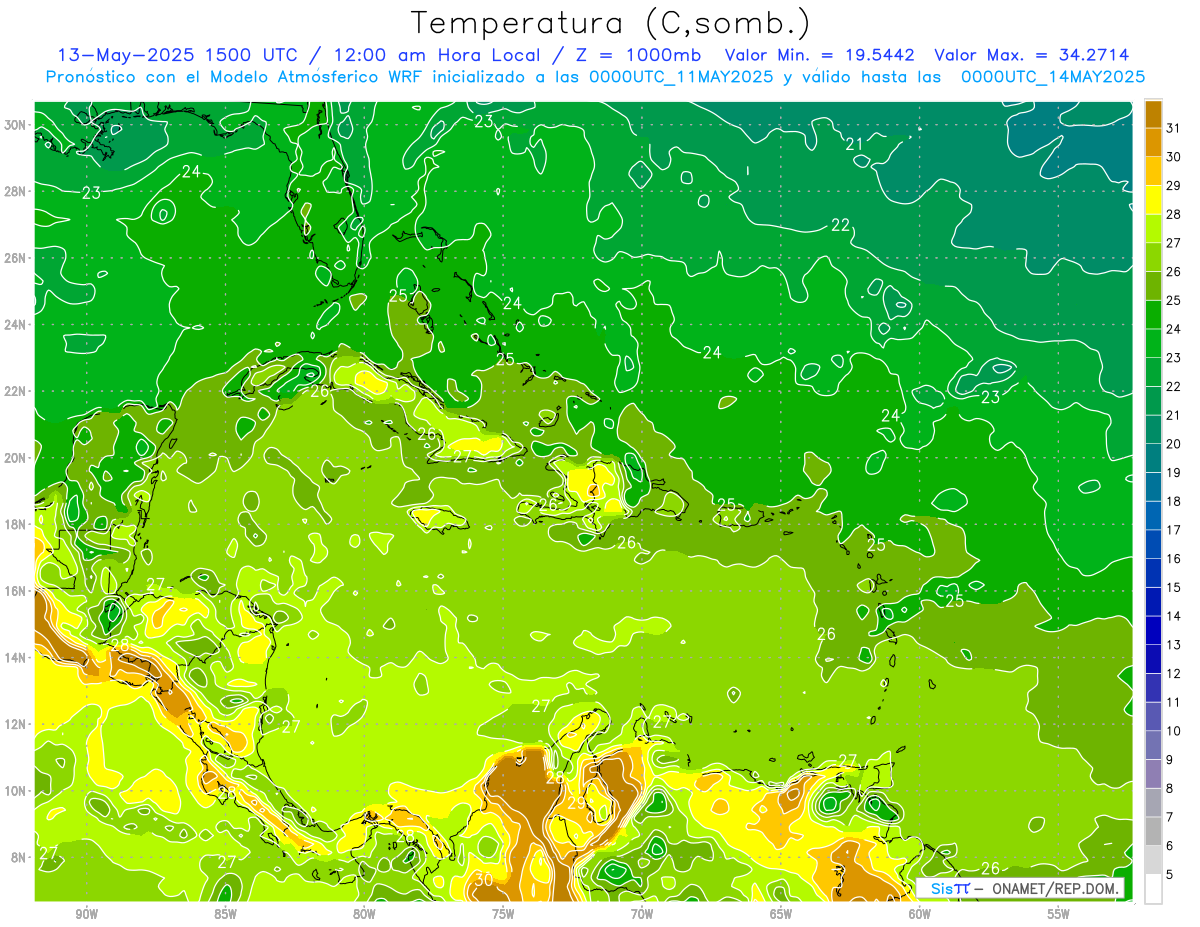The image size is (1200, 927).
Task: Click the 16N latitude axis label
Action: tap(16, 591)
